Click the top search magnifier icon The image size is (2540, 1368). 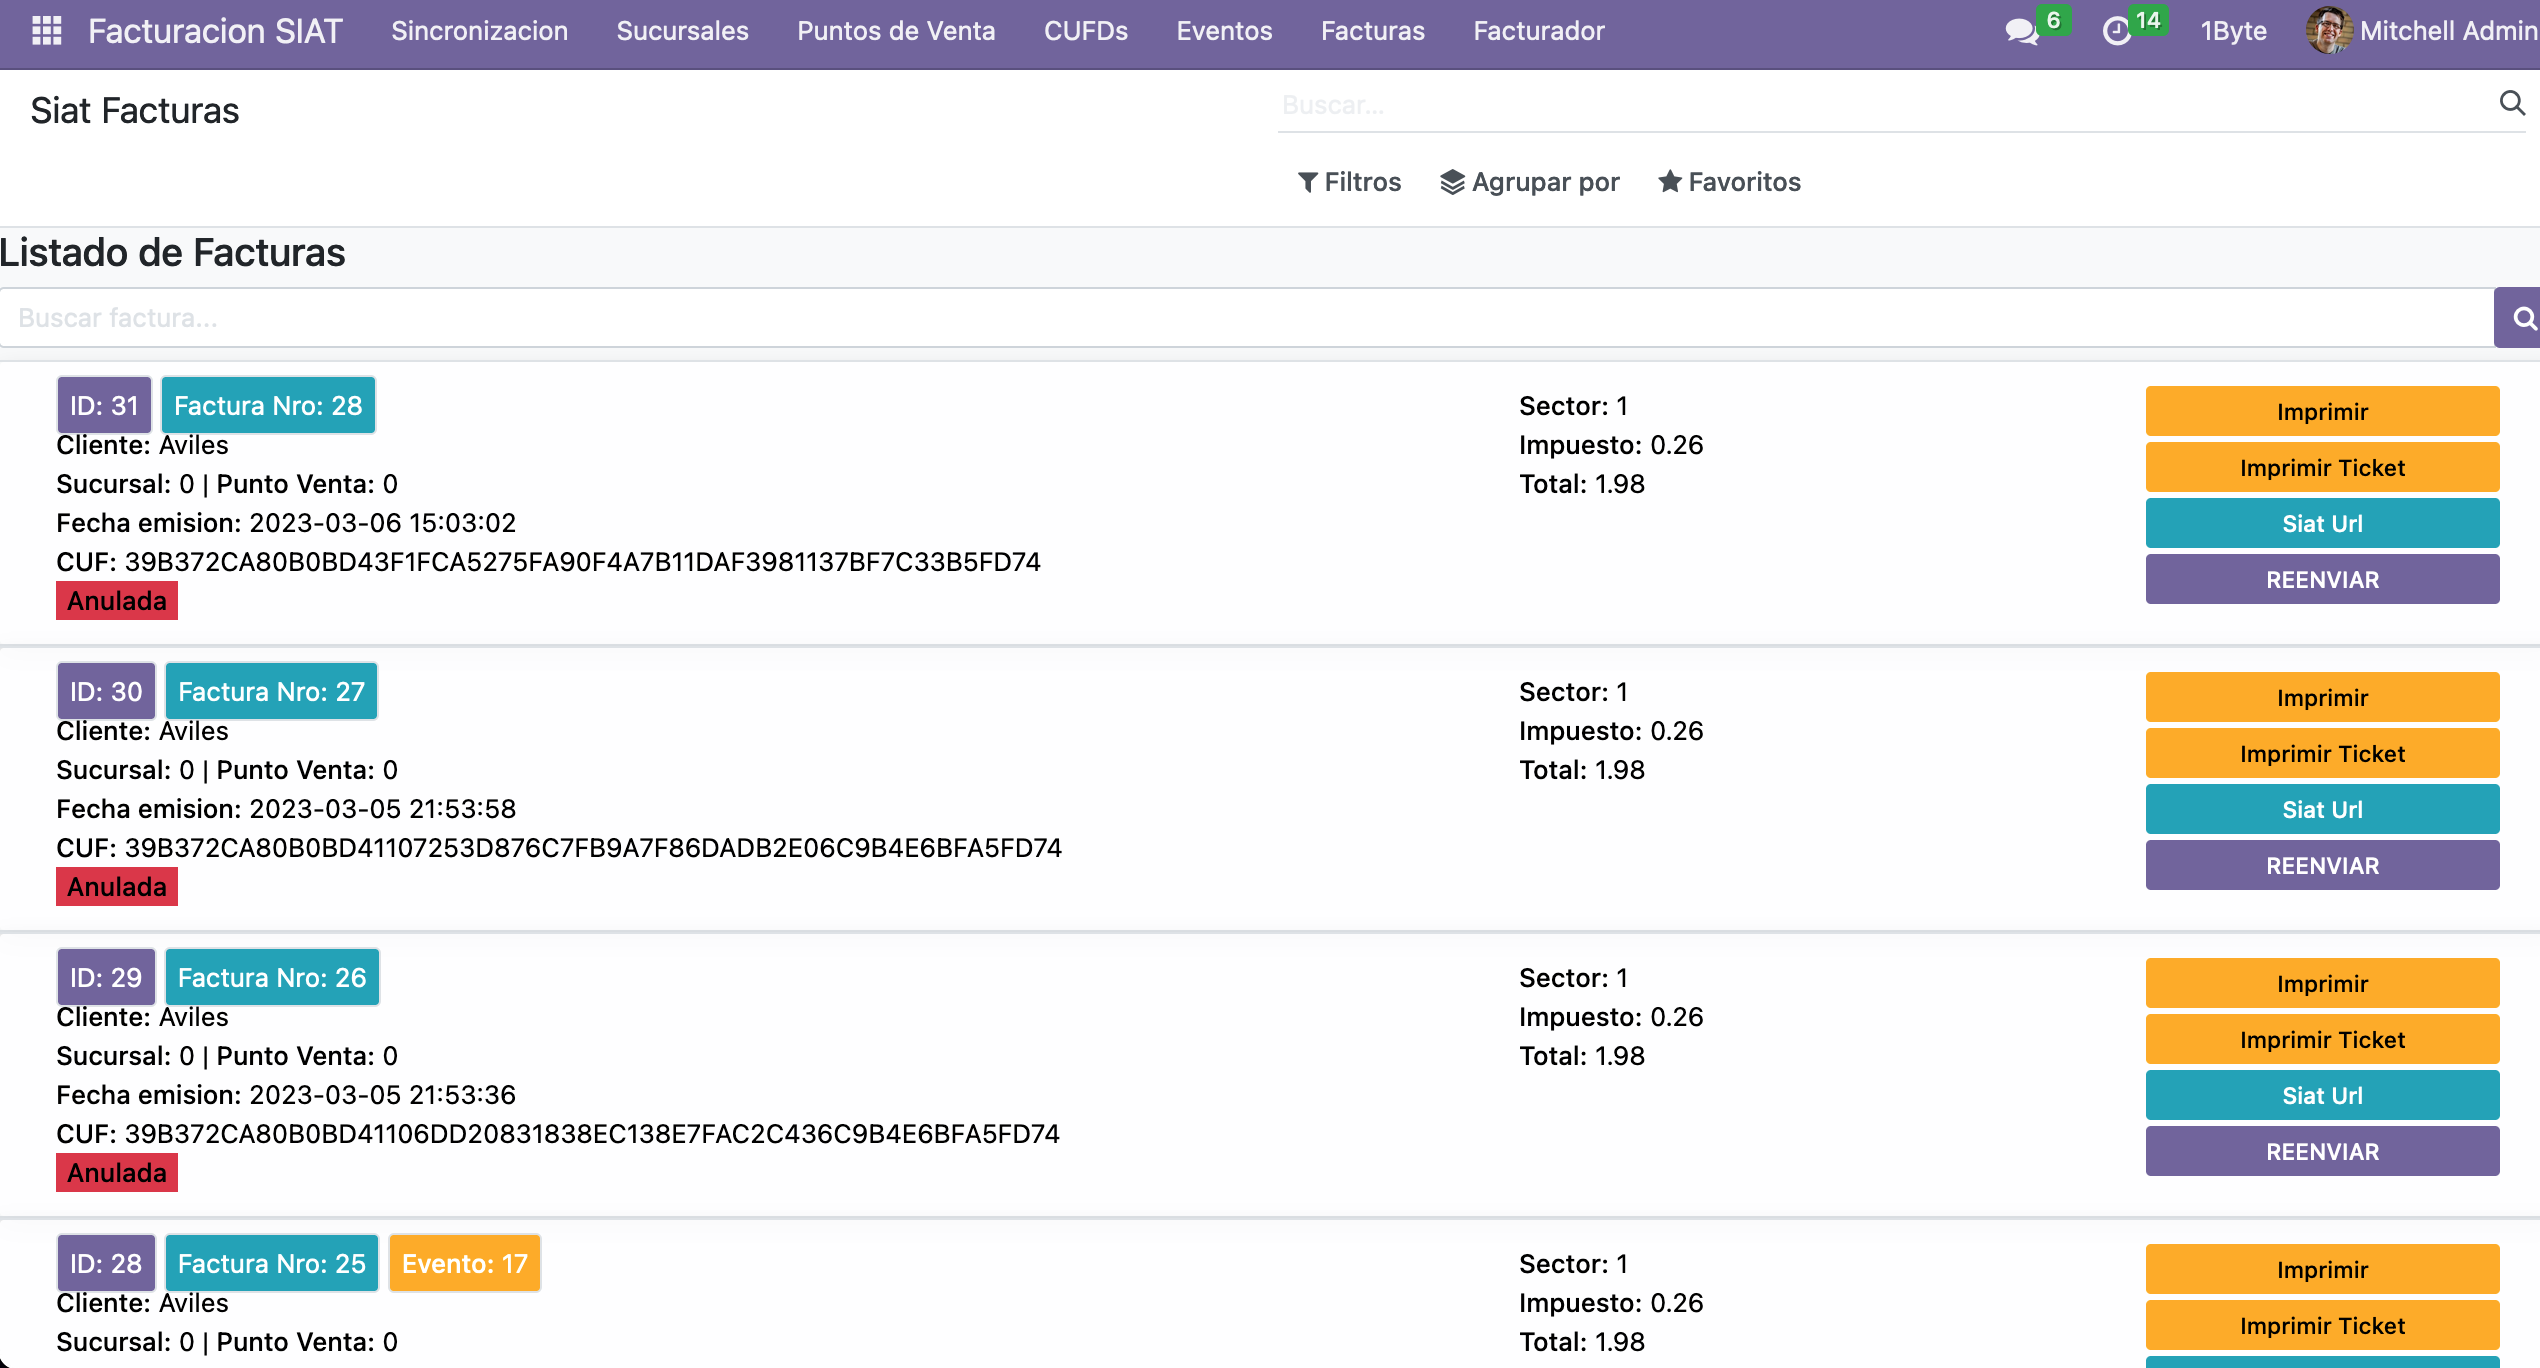click(x=2511, y=103)
